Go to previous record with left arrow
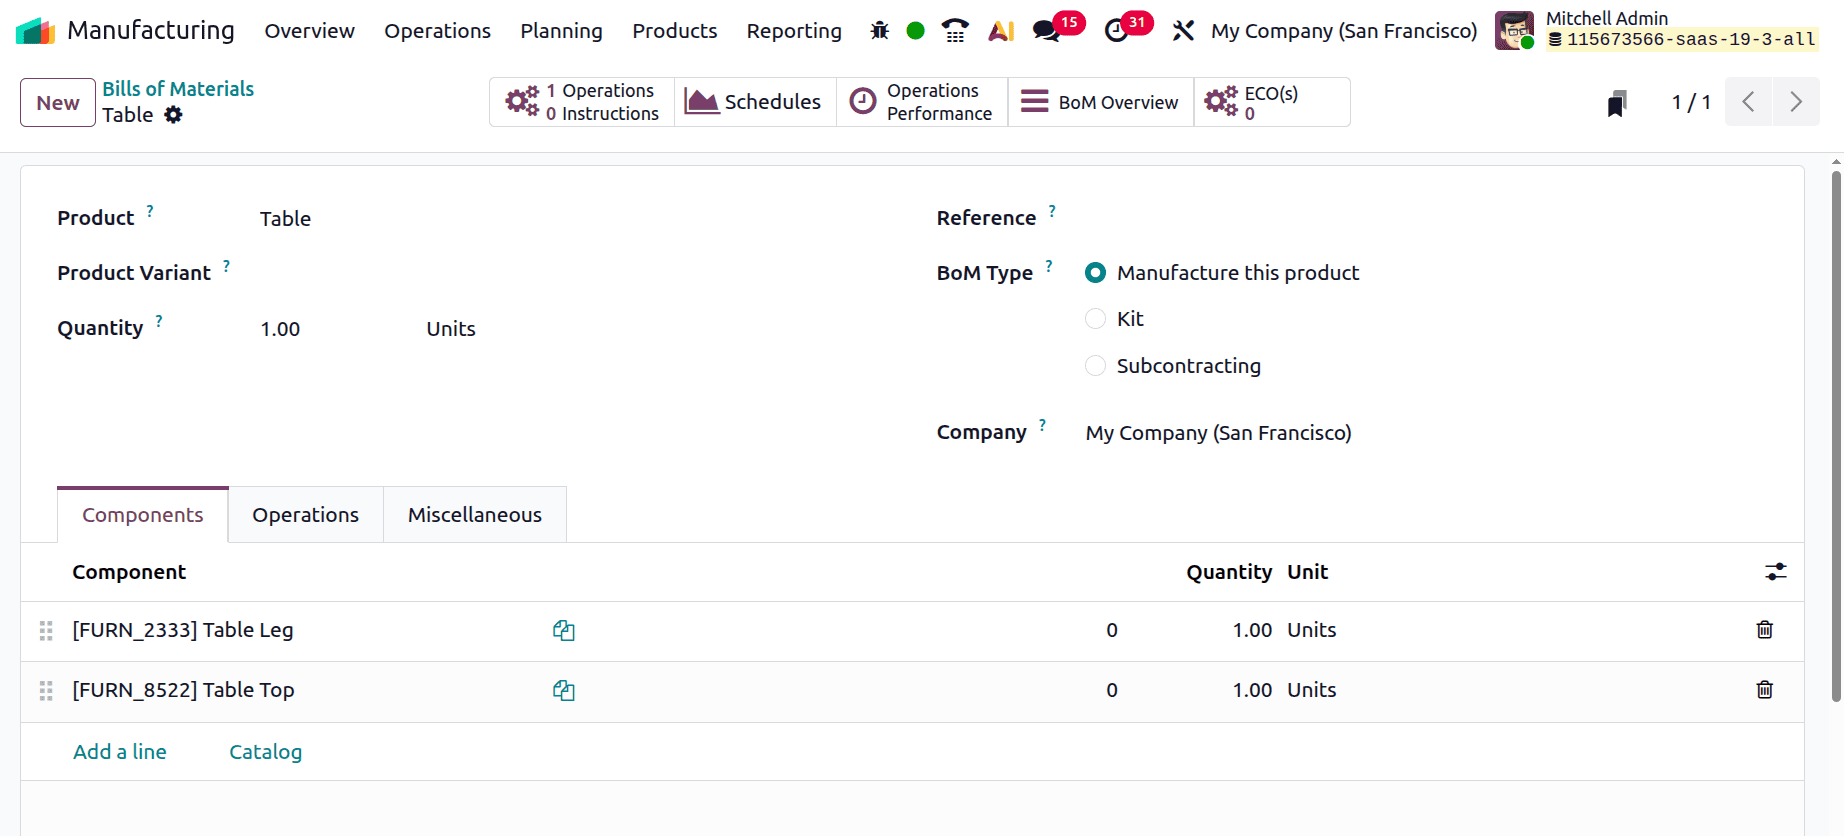Screen dimensions: 1844x836 pos(1749,102)
